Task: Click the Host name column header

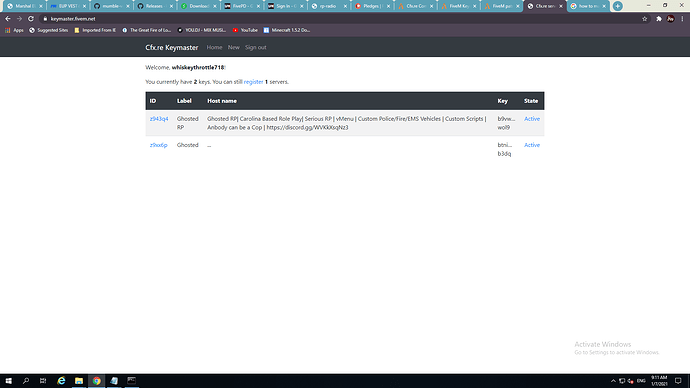Action: coord(222,101)
